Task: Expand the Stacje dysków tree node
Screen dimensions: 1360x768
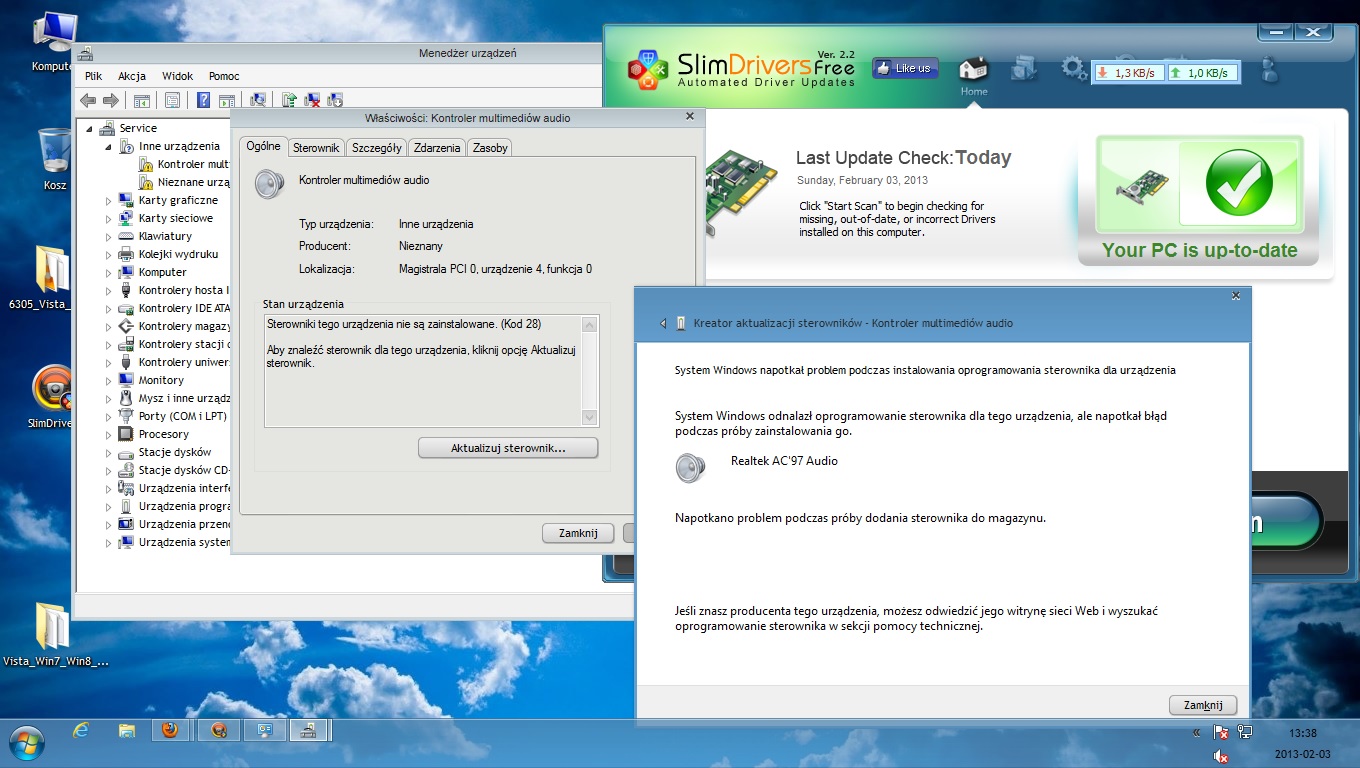Action: 109,452
